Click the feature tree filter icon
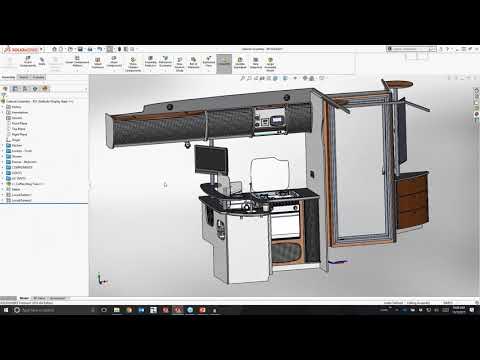Screen dimensions: 480x360 pos(4,95)
